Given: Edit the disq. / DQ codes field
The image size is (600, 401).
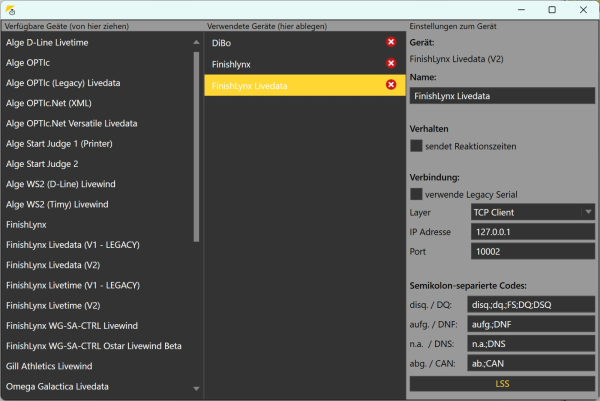Looking at the screenshot, I should [532, 304].
